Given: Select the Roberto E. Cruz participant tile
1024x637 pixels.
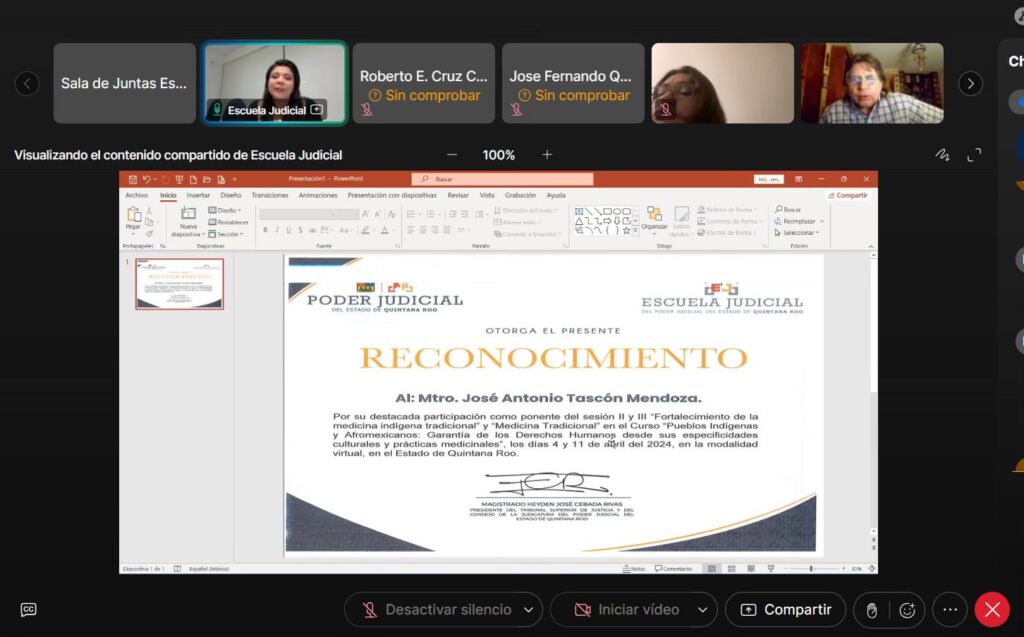Looking at the screenshot, I should click(424, 83).
